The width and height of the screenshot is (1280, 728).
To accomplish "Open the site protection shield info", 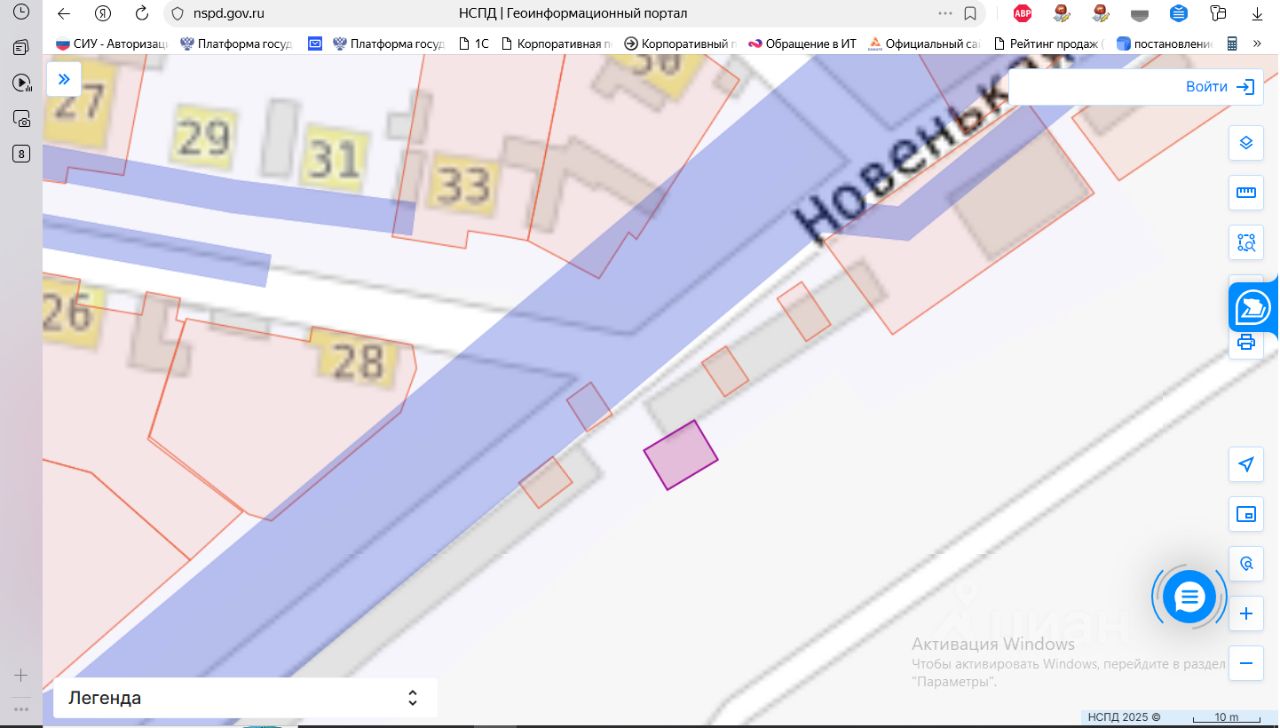I will 178,14.
